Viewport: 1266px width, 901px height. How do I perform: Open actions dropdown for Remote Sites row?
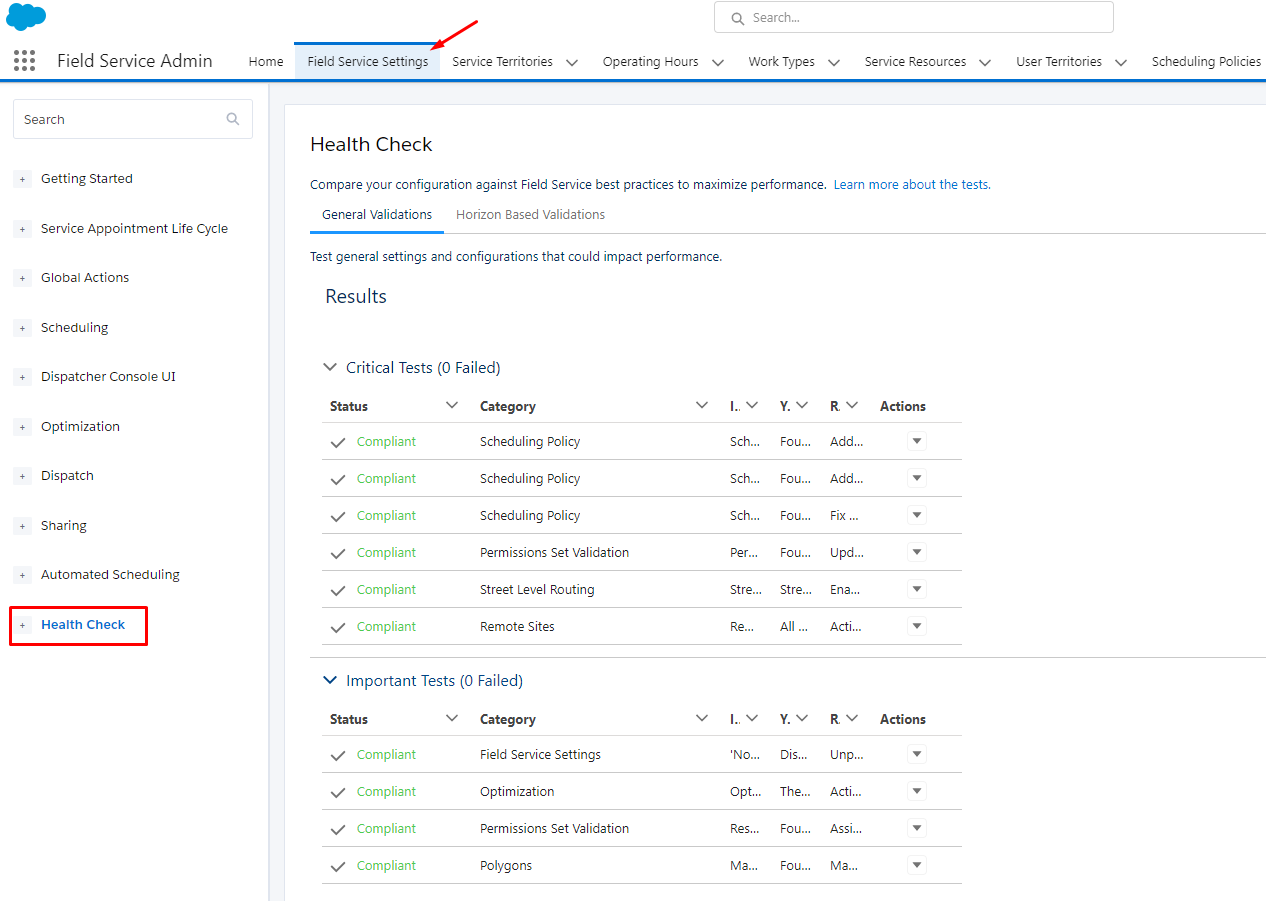click(x=917, y=626)
